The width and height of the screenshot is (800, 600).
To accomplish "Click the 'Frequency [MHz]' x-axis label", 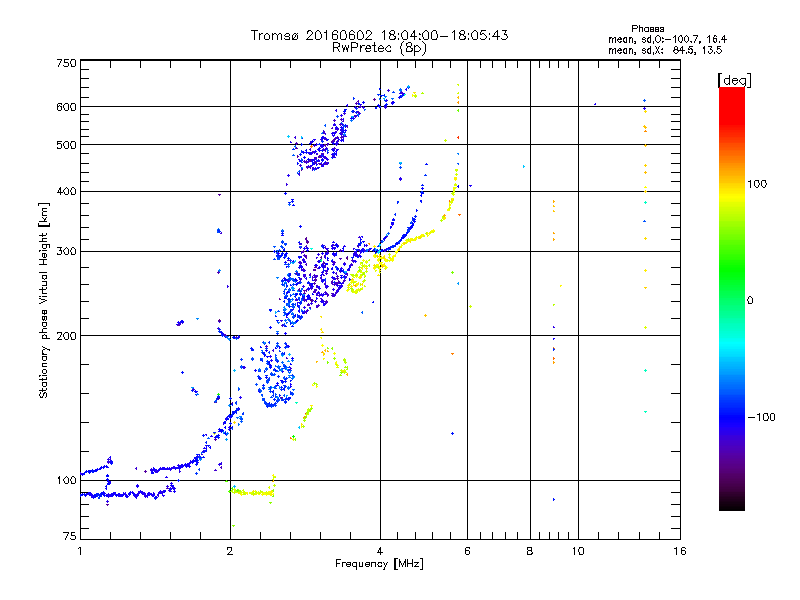I will (379, 564).
